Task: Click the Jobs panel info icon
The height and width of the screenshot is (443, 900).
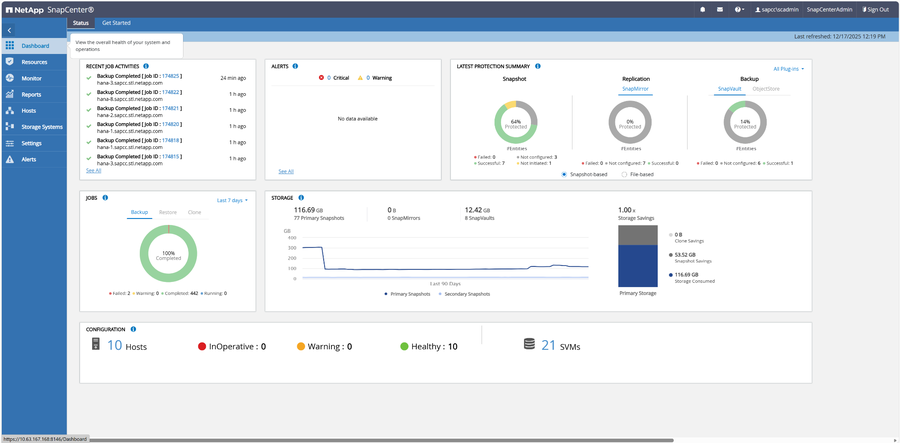Action: [x=105, y=197]
